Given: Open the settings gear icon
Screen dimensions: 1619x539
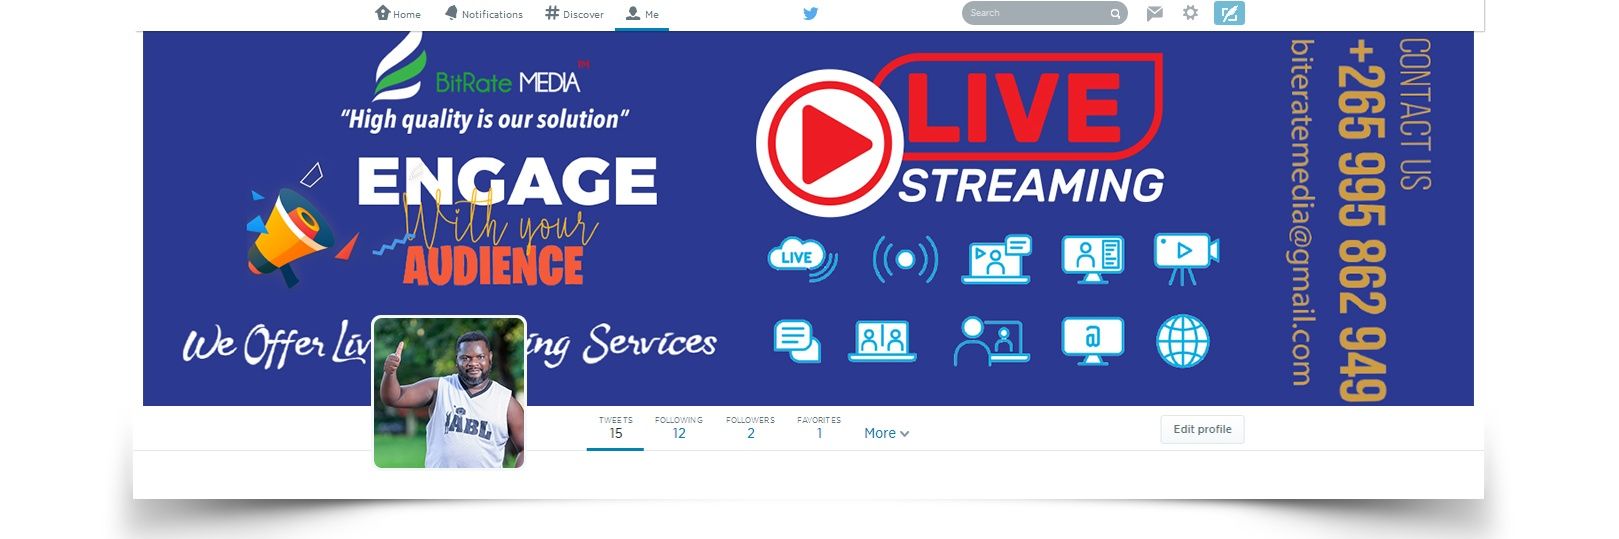Looking at the screenshot, I should pos(1190,13).
